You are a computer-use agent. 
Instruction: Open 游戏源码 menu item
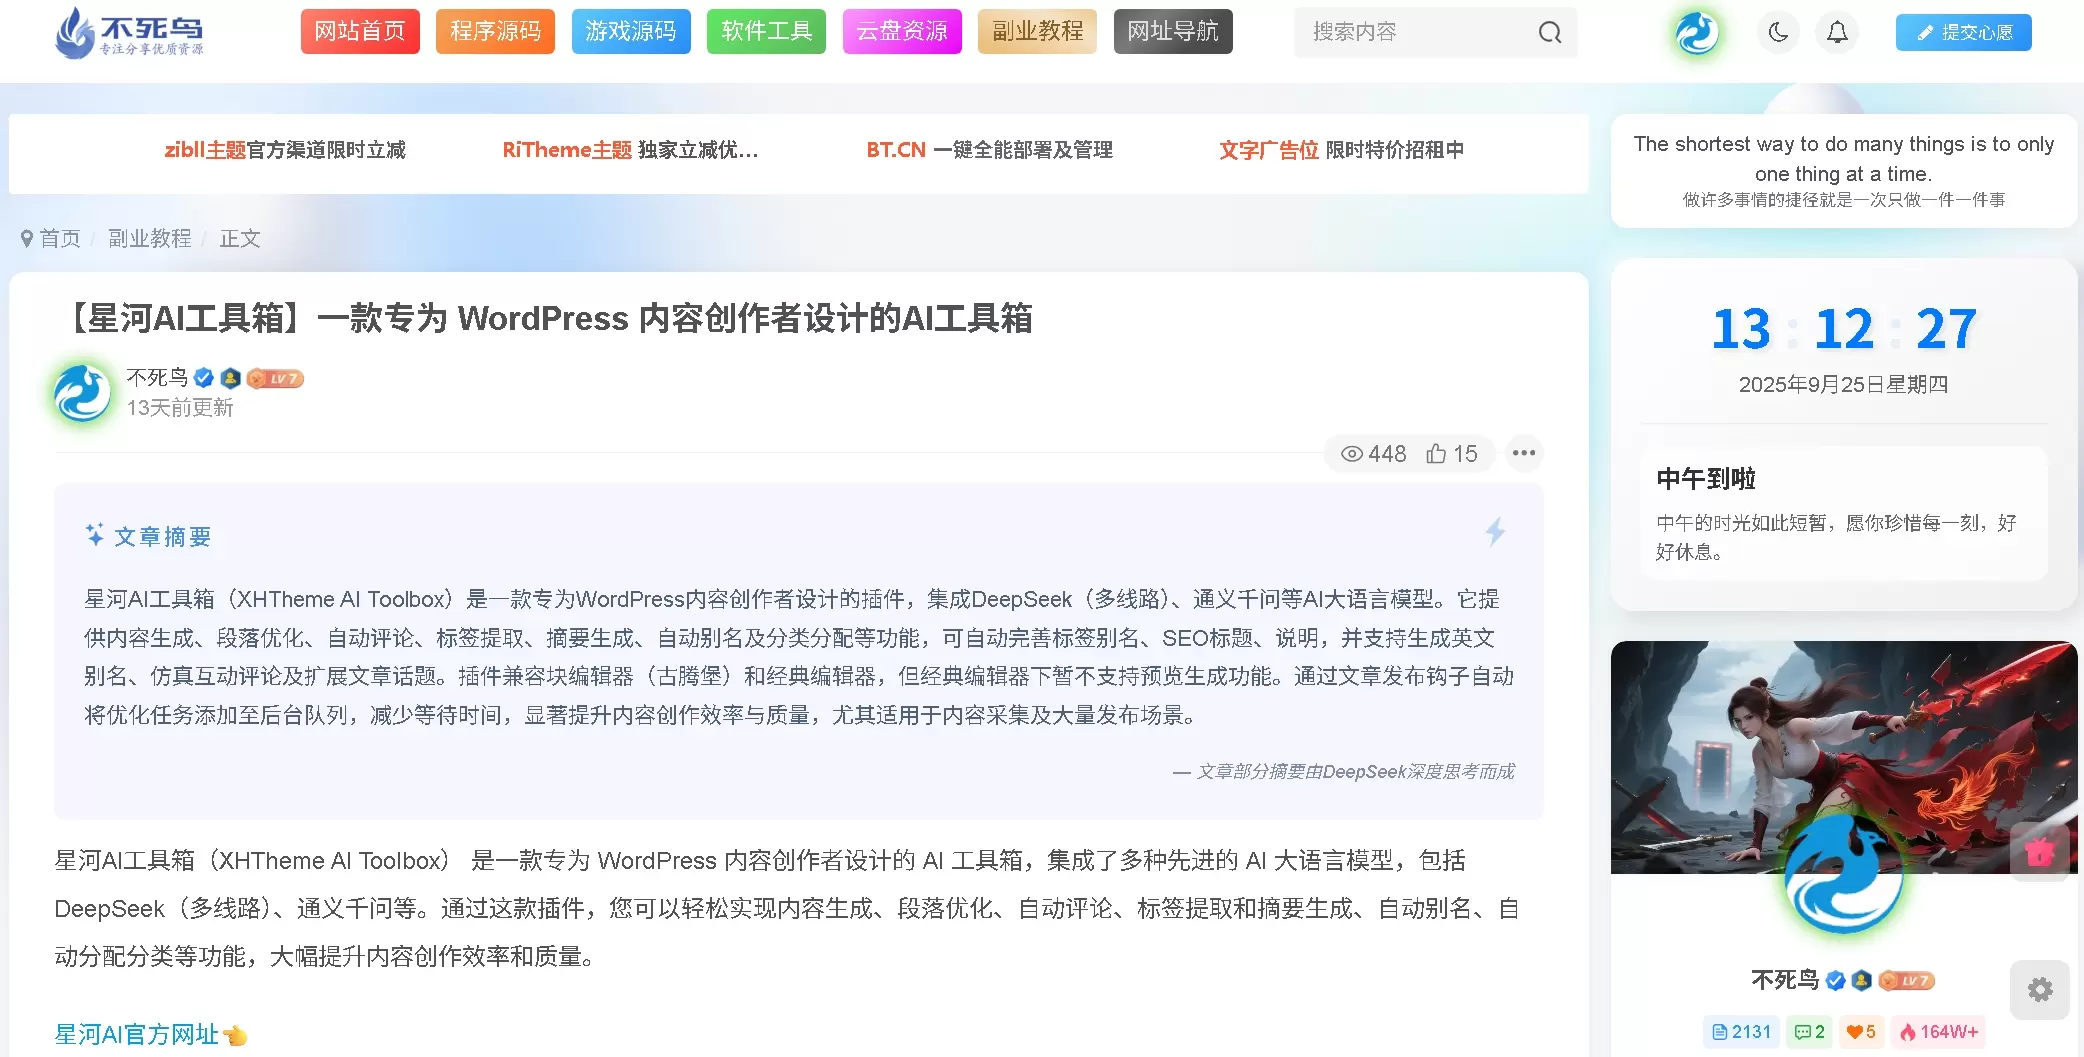631,31
